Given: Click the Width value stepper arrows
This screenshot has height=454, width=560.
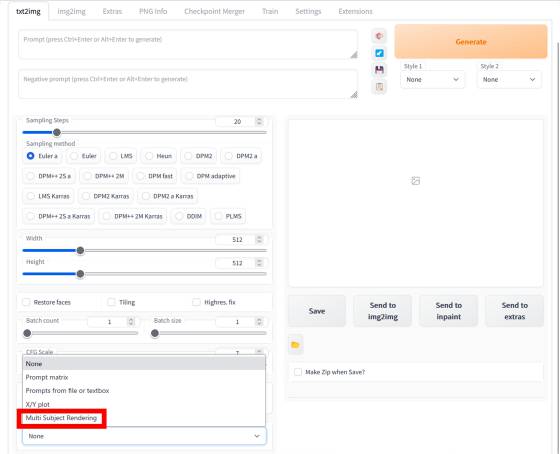Looking at the screenshot, I should (259, 239).
